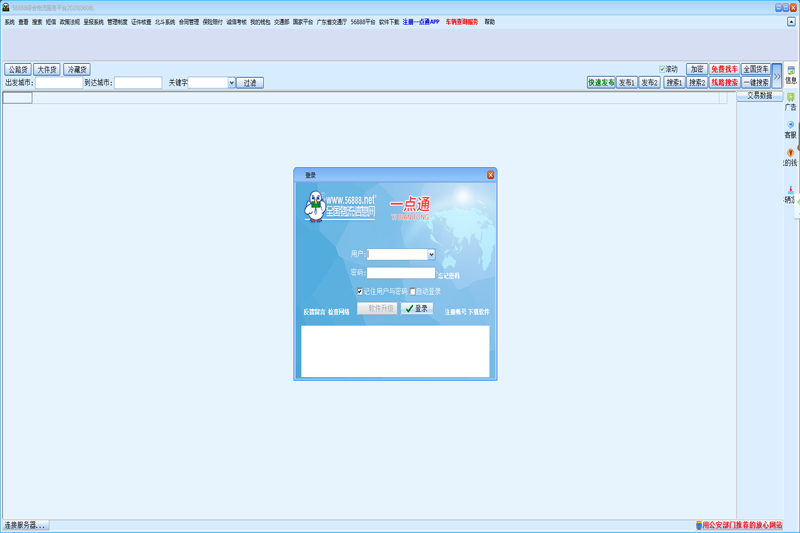Open the 帮助 menu
This screenshot has width=800, height=533.
[490, 22]
